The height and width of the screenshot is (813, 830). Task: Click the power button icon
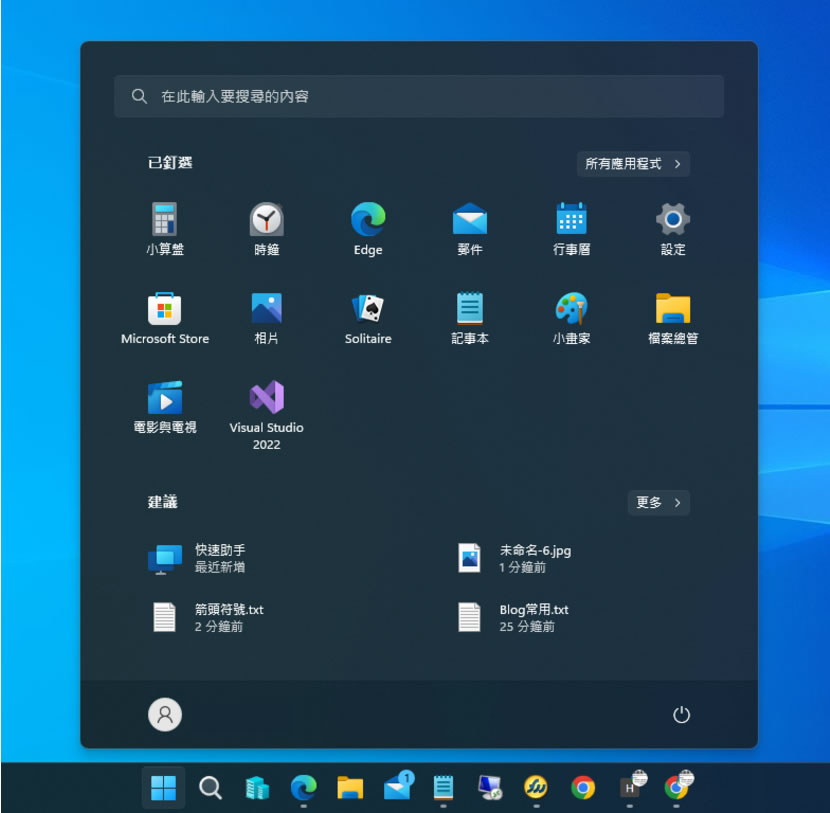coord(681,715)
